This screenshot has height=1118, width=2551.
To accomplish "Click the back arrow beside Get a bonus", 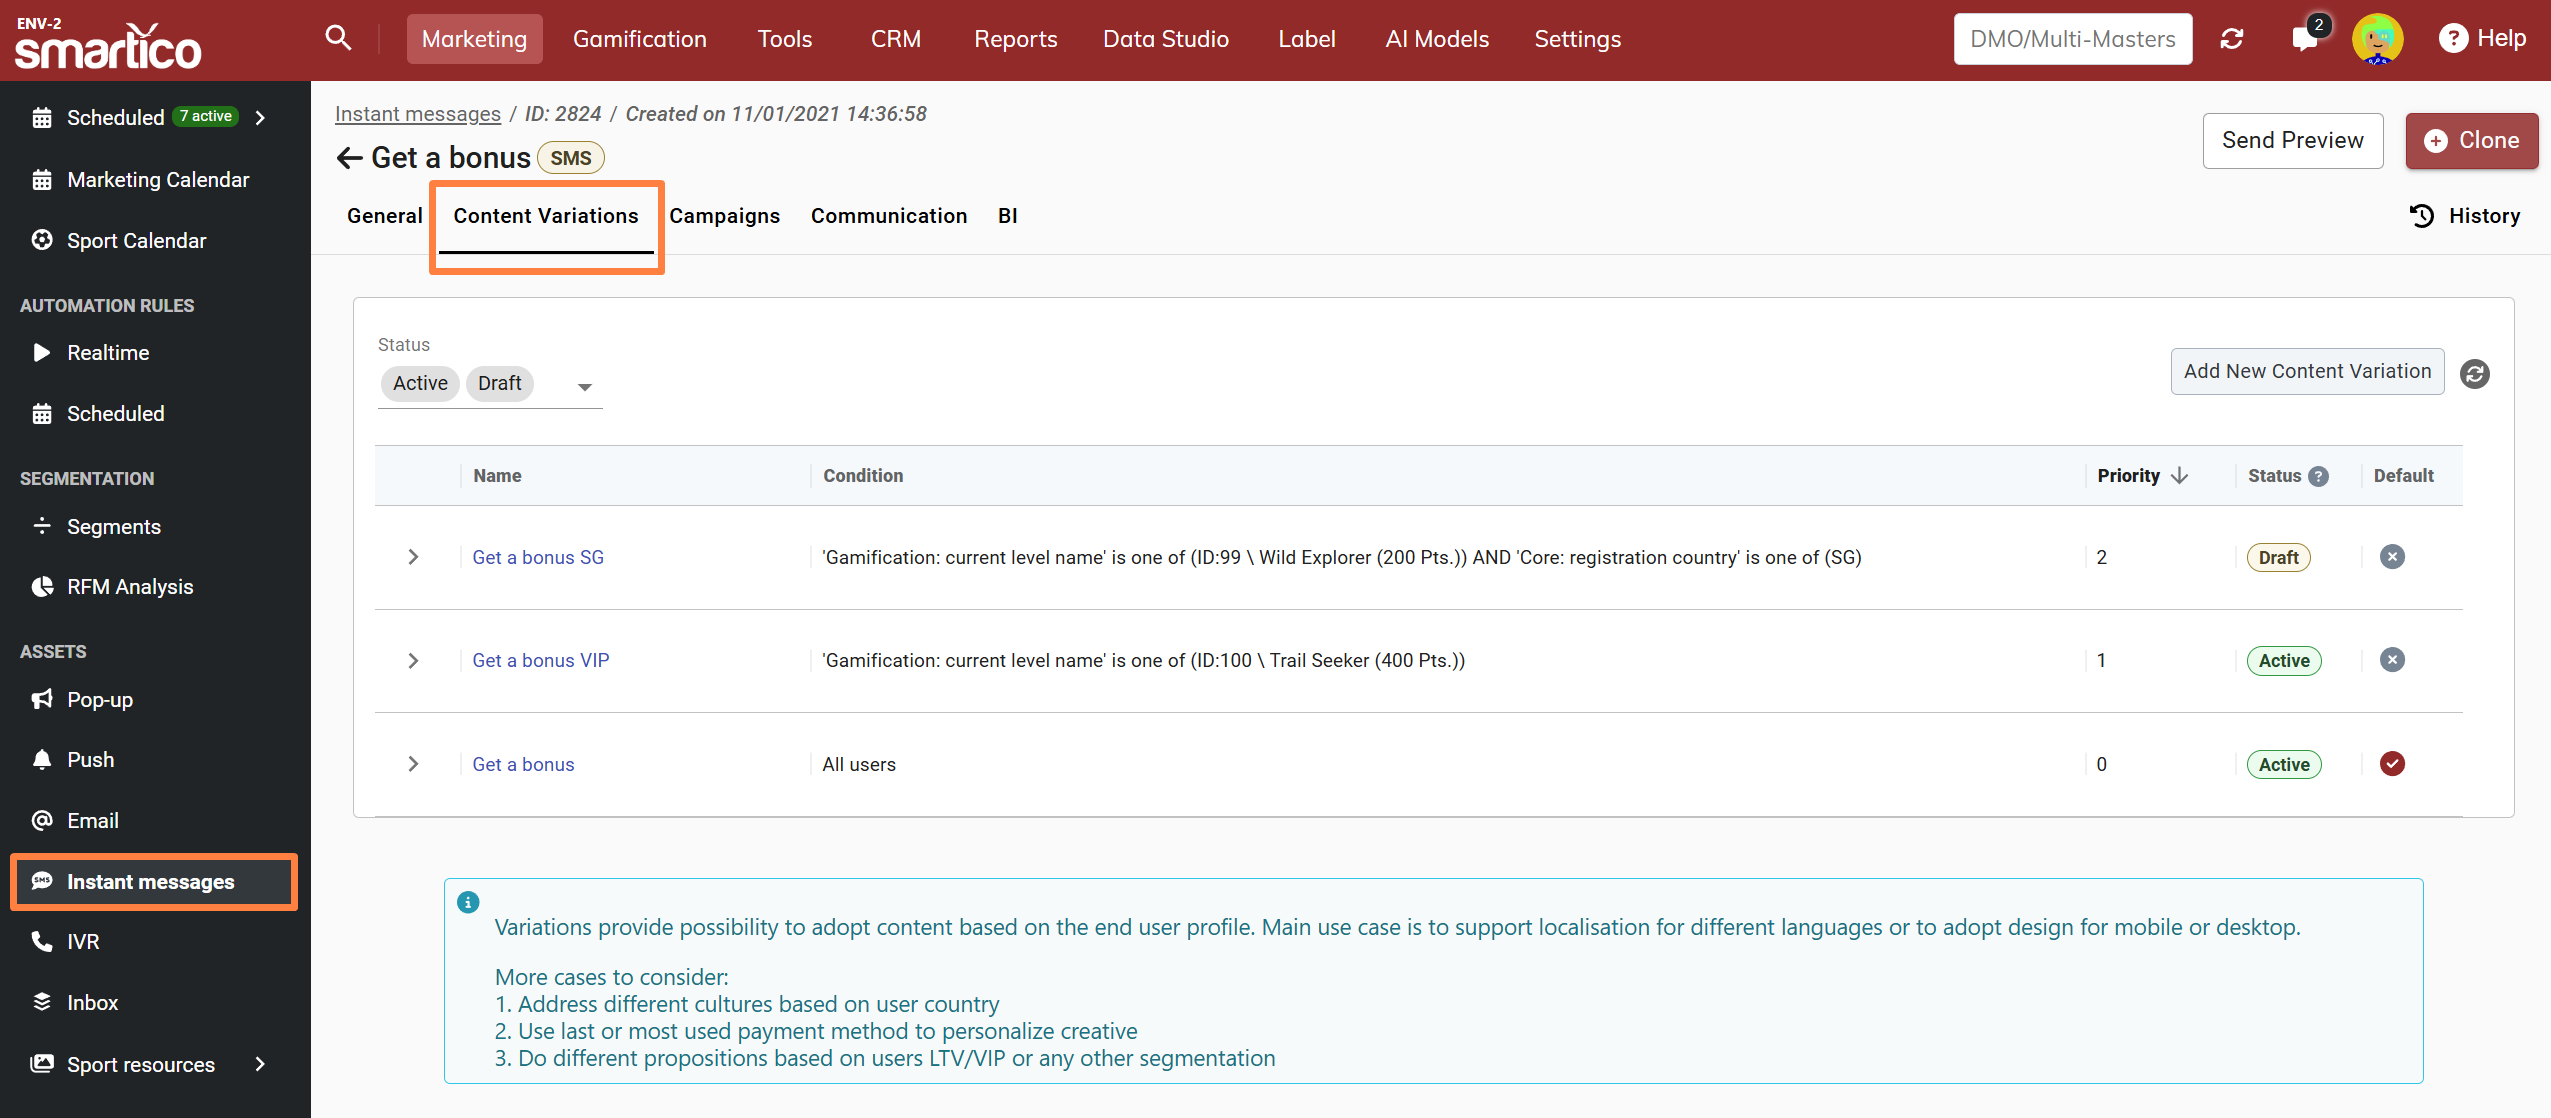I will (x=349, y=158).
